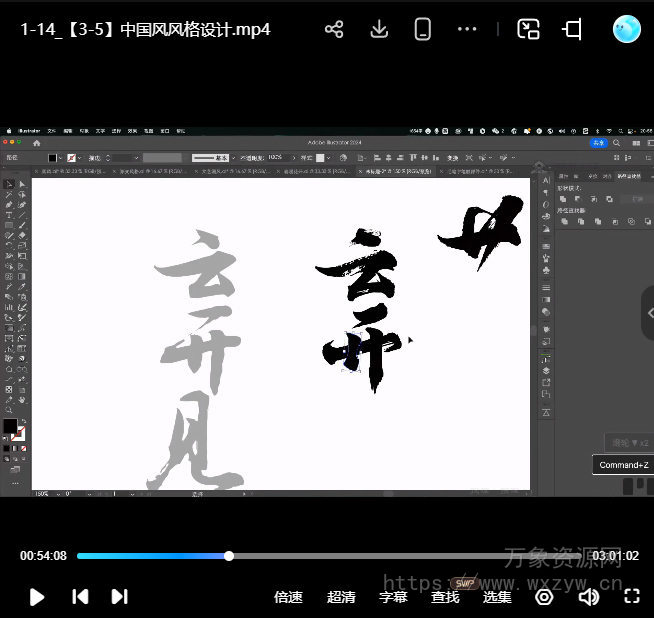
Task: Enable picture-in-picture mini window mode
Action: pyautogui.click(x=528, y=29)
